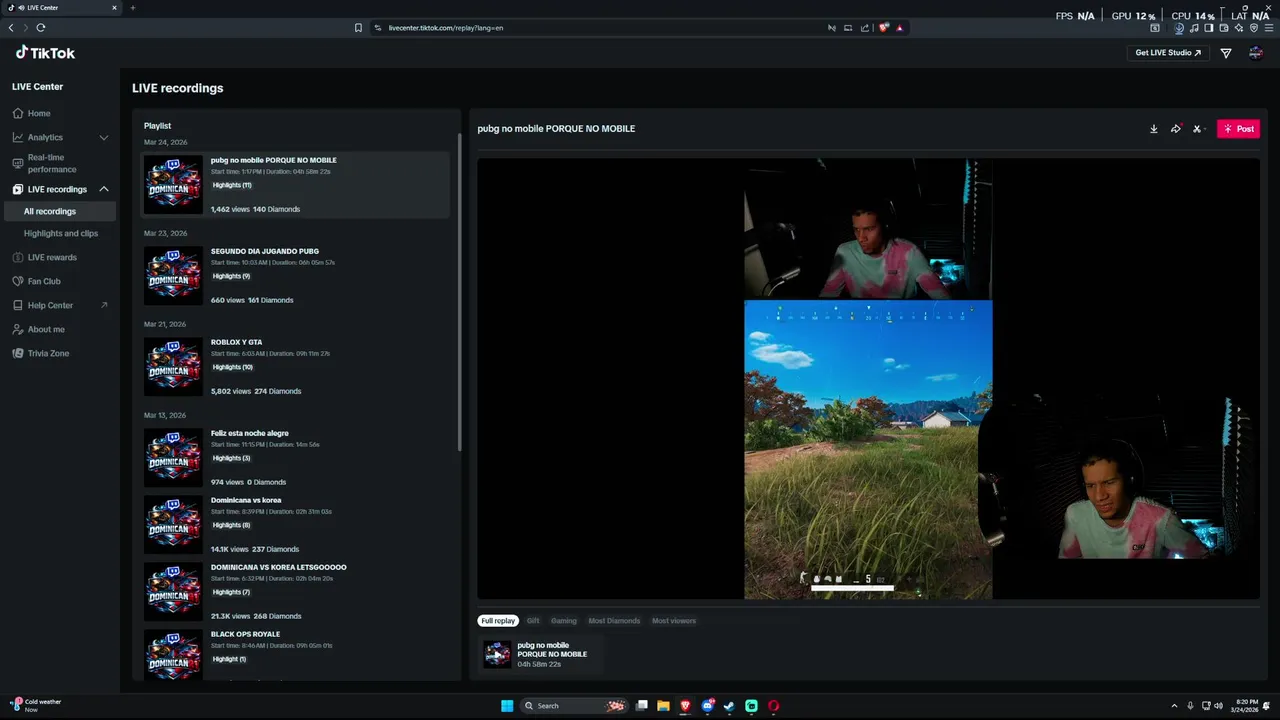
Task: Open the browser hamburger menu
Action: coord(1269,28)
